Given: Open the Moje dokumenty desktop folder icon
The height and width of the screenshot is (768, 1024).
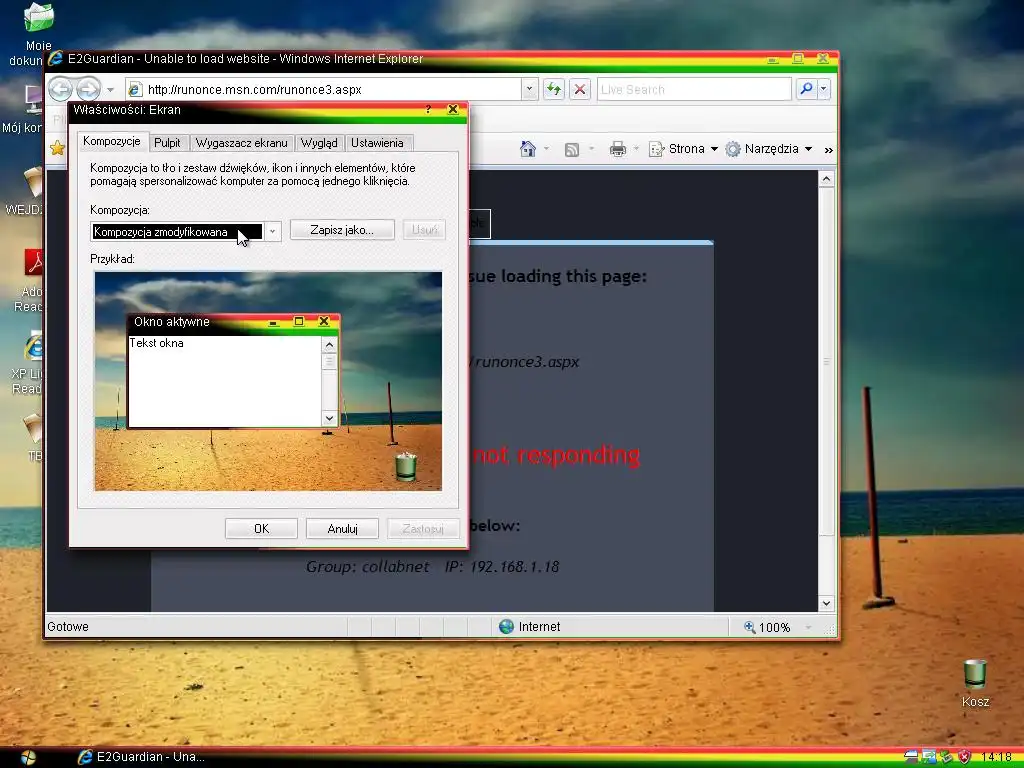Looking at the screenshot, I should [37, 18].
